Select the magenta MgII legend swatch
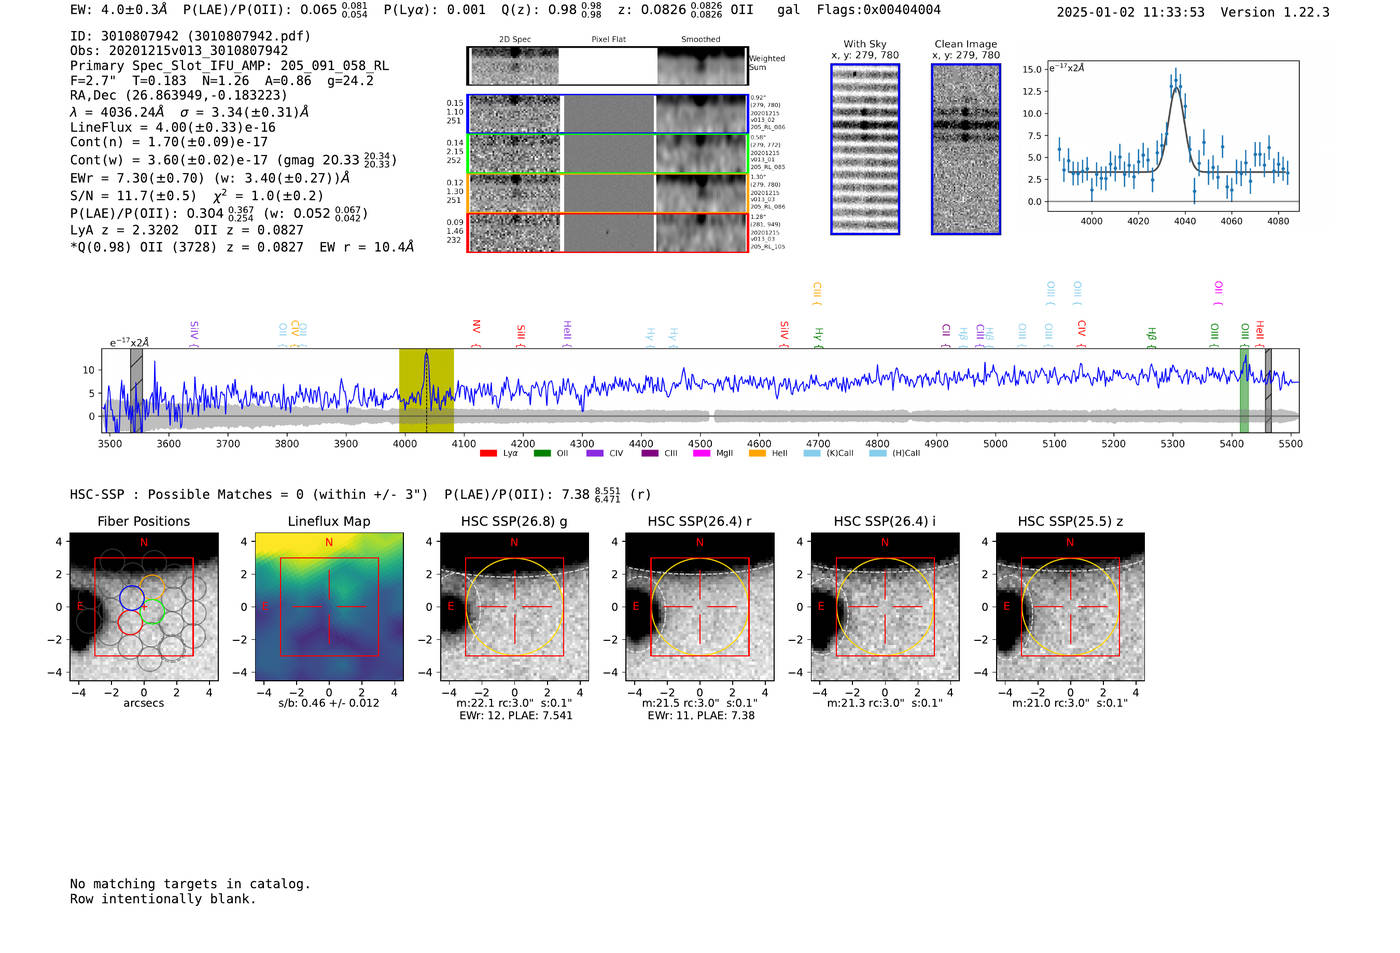 click(x=701, y=453)
